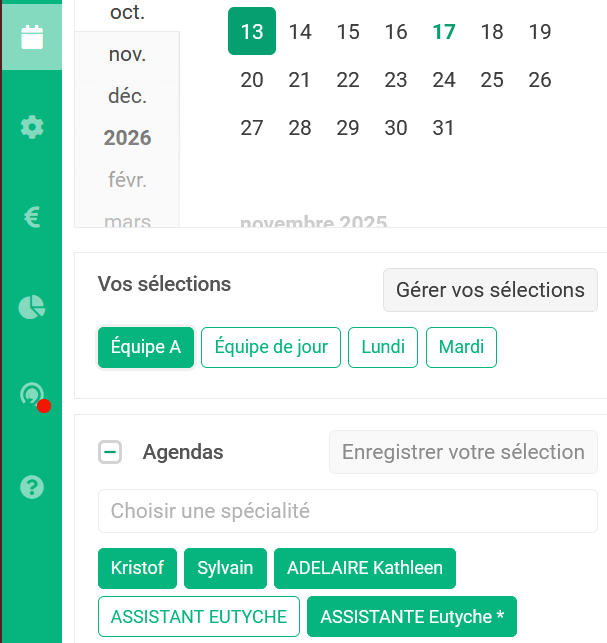The height and width of the screenshot is (643, 607).
Task: Toggle the ASSISTANT EUTYCHE agenda
Action: (x=199, y=617)
